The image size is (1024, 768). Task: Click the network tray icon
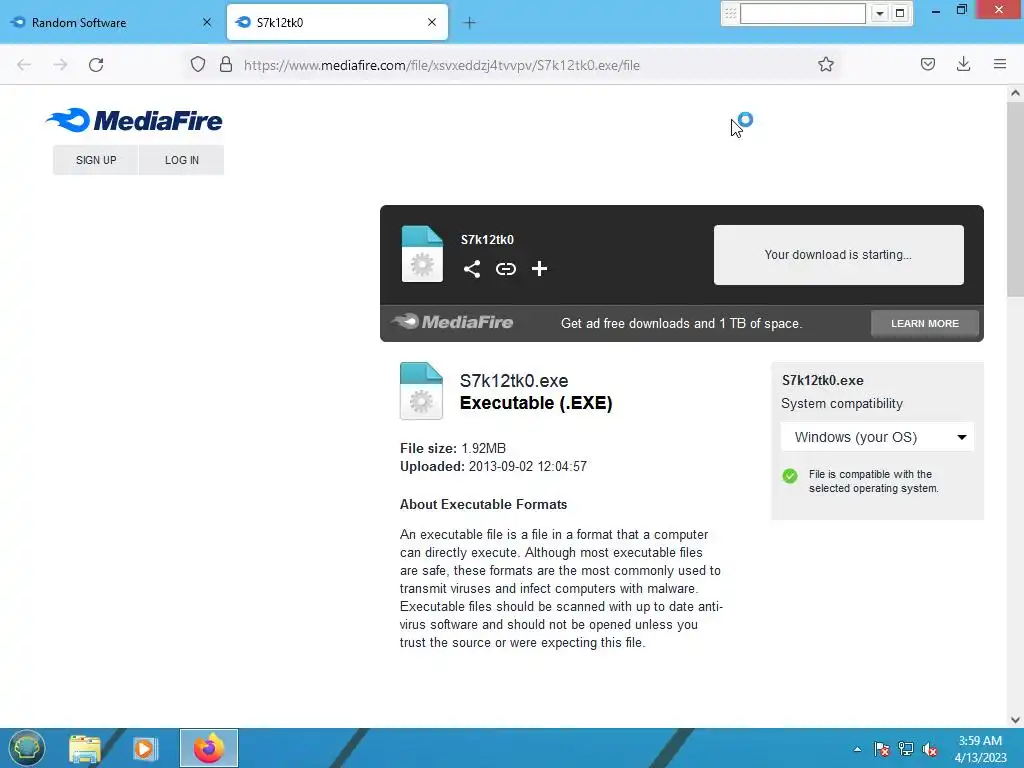pos(906,749)
